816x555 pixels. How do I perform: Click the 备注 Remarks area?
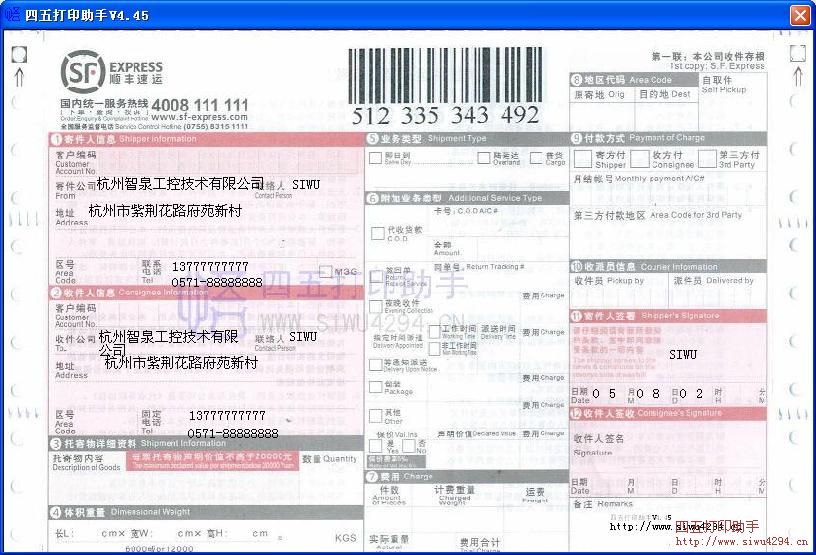668,523
